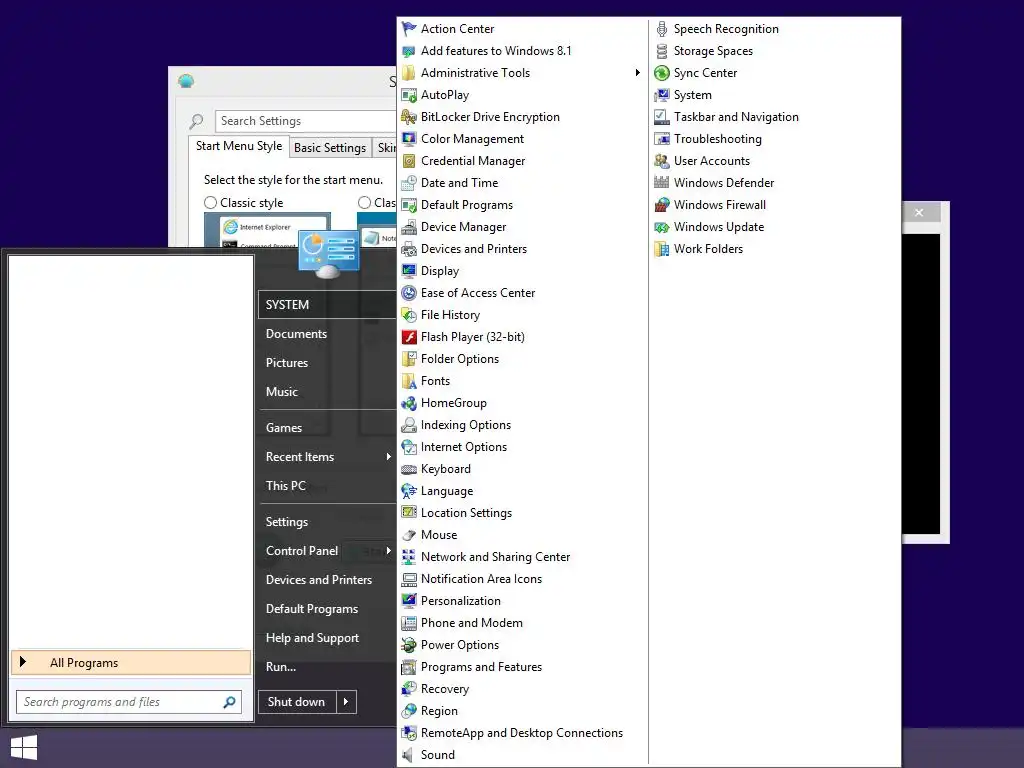The height and width of the screenshot is (768, 1024).
Task: Open Settings in the start menu
Action: (x=287, y=522)
